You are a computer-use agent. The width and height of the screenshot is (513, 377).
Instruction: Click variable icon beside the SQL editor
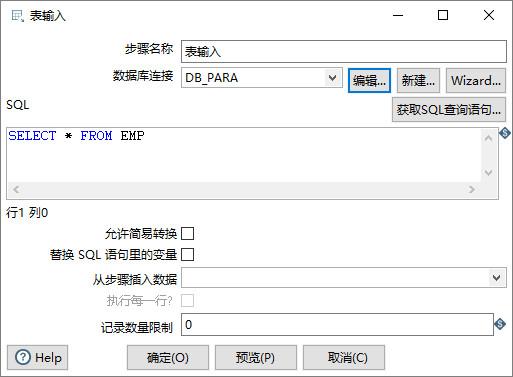(505, 133)
